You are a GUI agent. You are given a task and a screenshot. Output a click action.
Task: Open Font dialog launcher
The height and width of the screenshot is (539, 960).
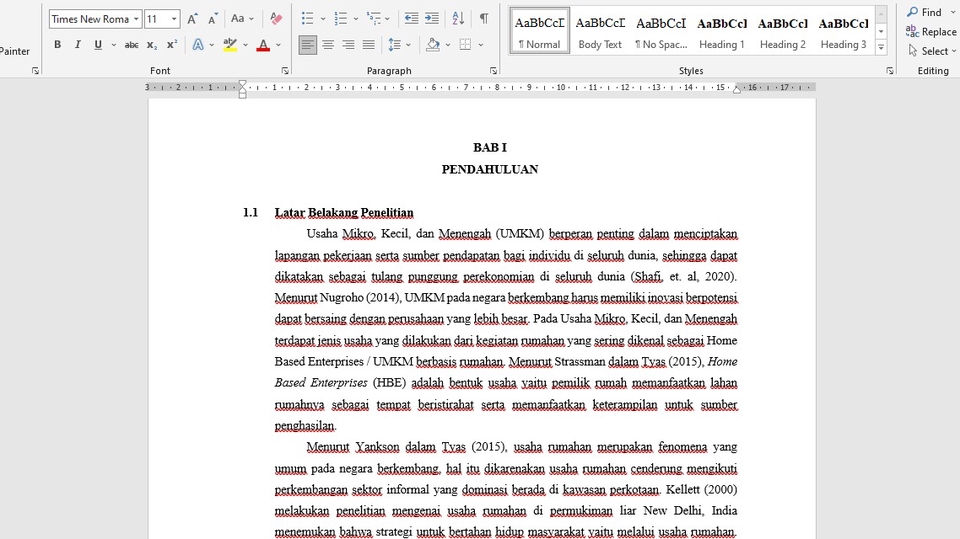285,71
